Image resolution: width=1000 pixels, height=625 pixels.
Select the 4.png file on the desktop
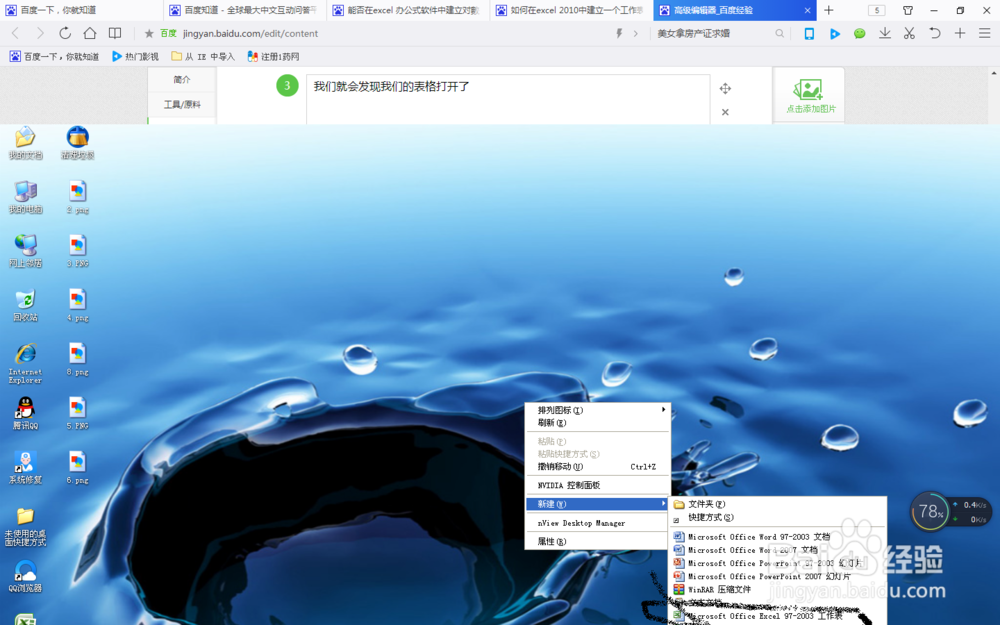(77, 305)
